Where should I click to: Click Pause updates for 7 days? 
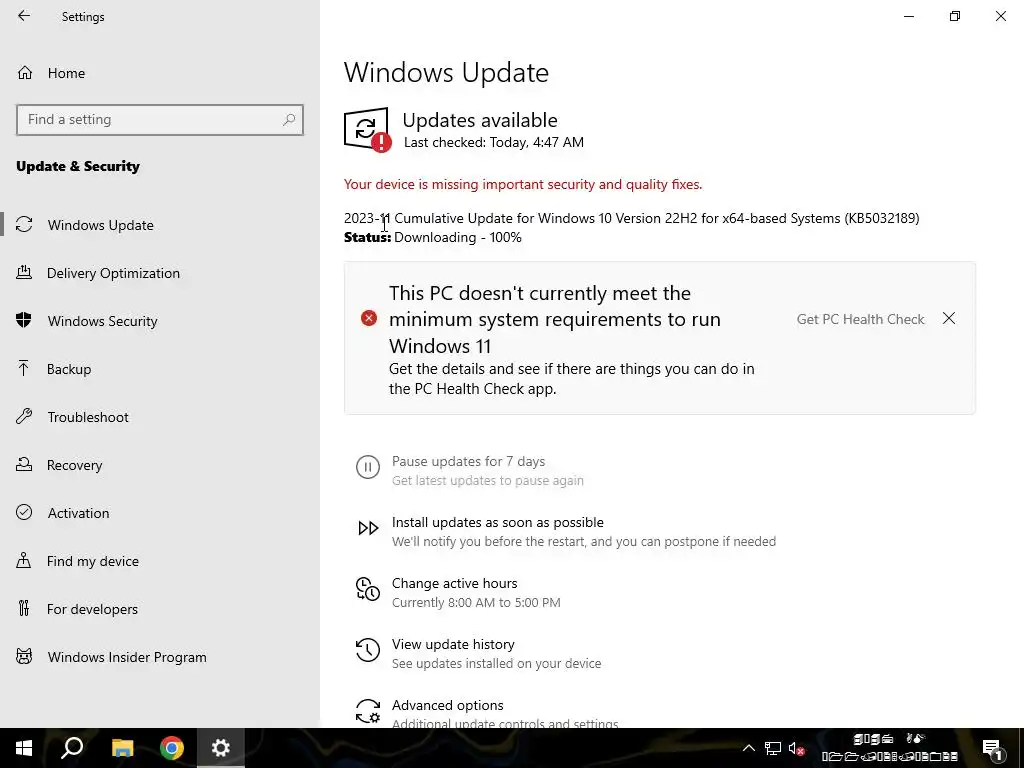[x=468, y=461]
